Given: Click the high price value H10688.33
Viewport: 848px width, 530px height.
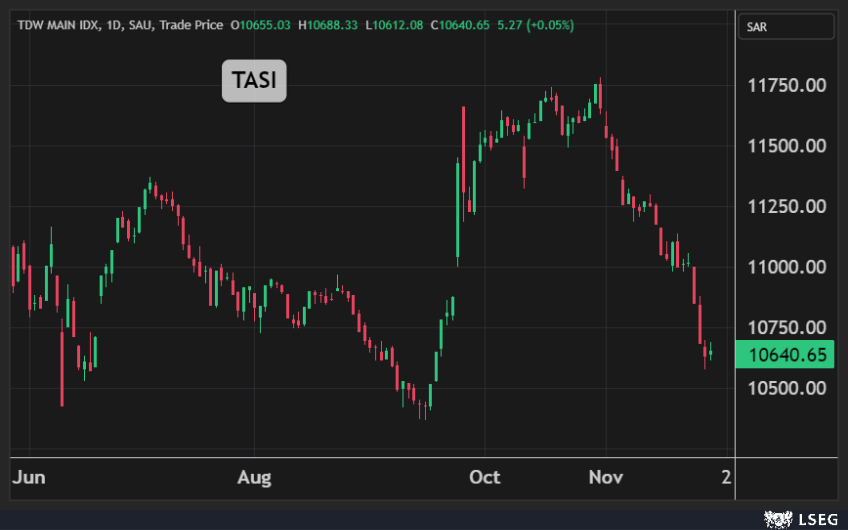Looking at the screenshot, I should (x=333, y=24).
